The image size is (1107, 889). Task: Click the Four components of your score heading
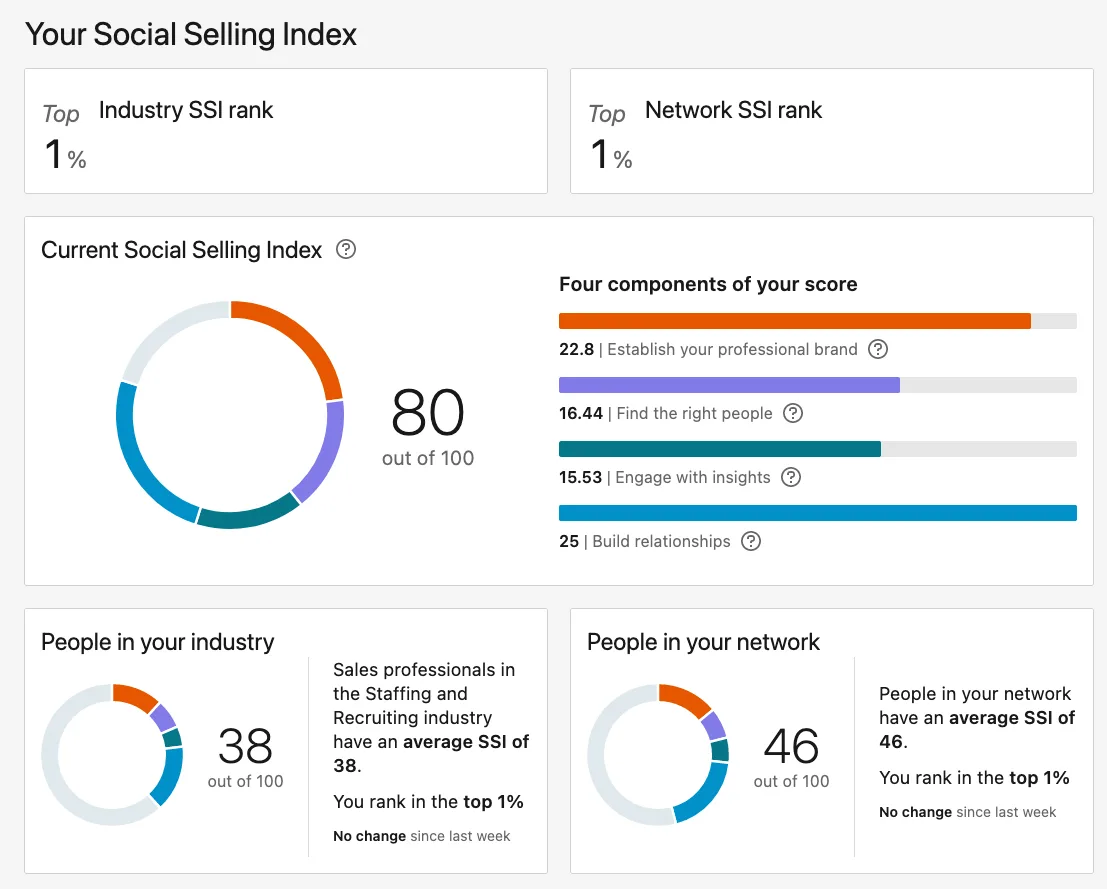tap(707, 284)
